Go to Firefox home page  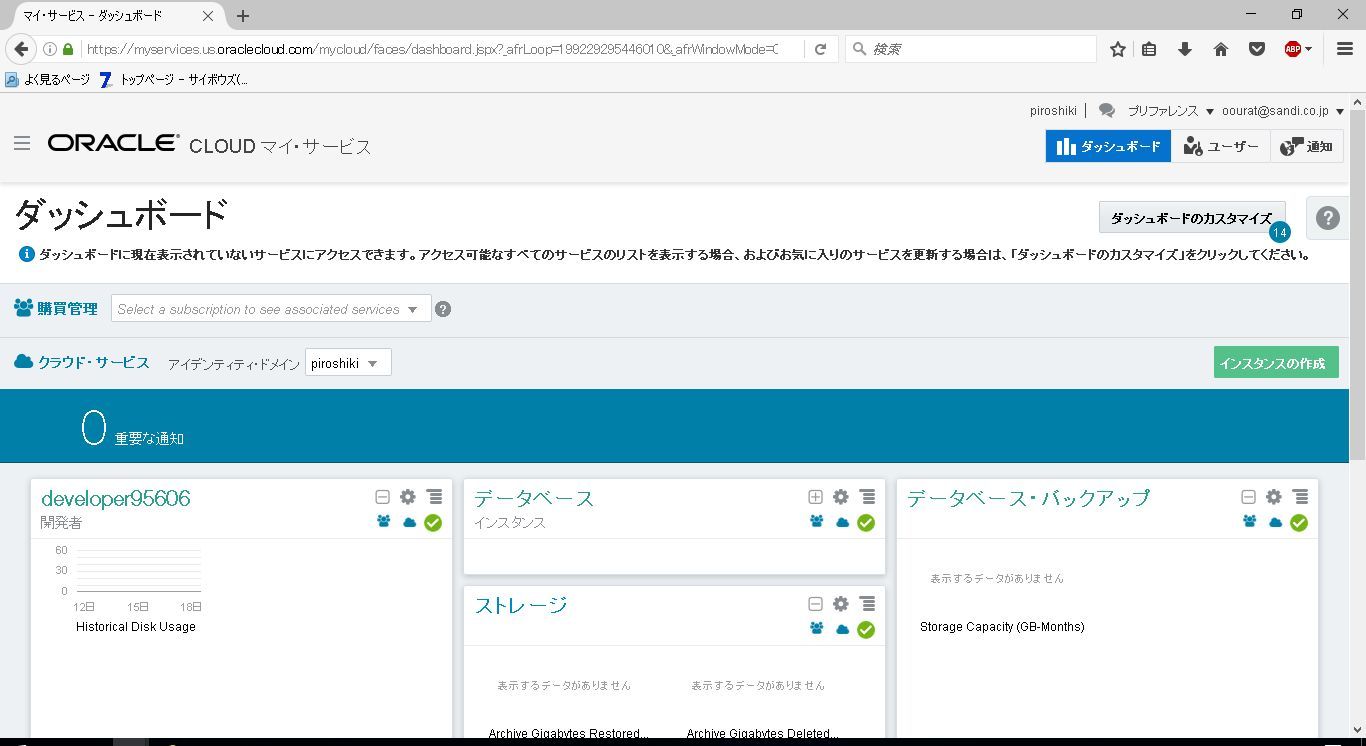pyautogui.click(x=1221, y=49)
